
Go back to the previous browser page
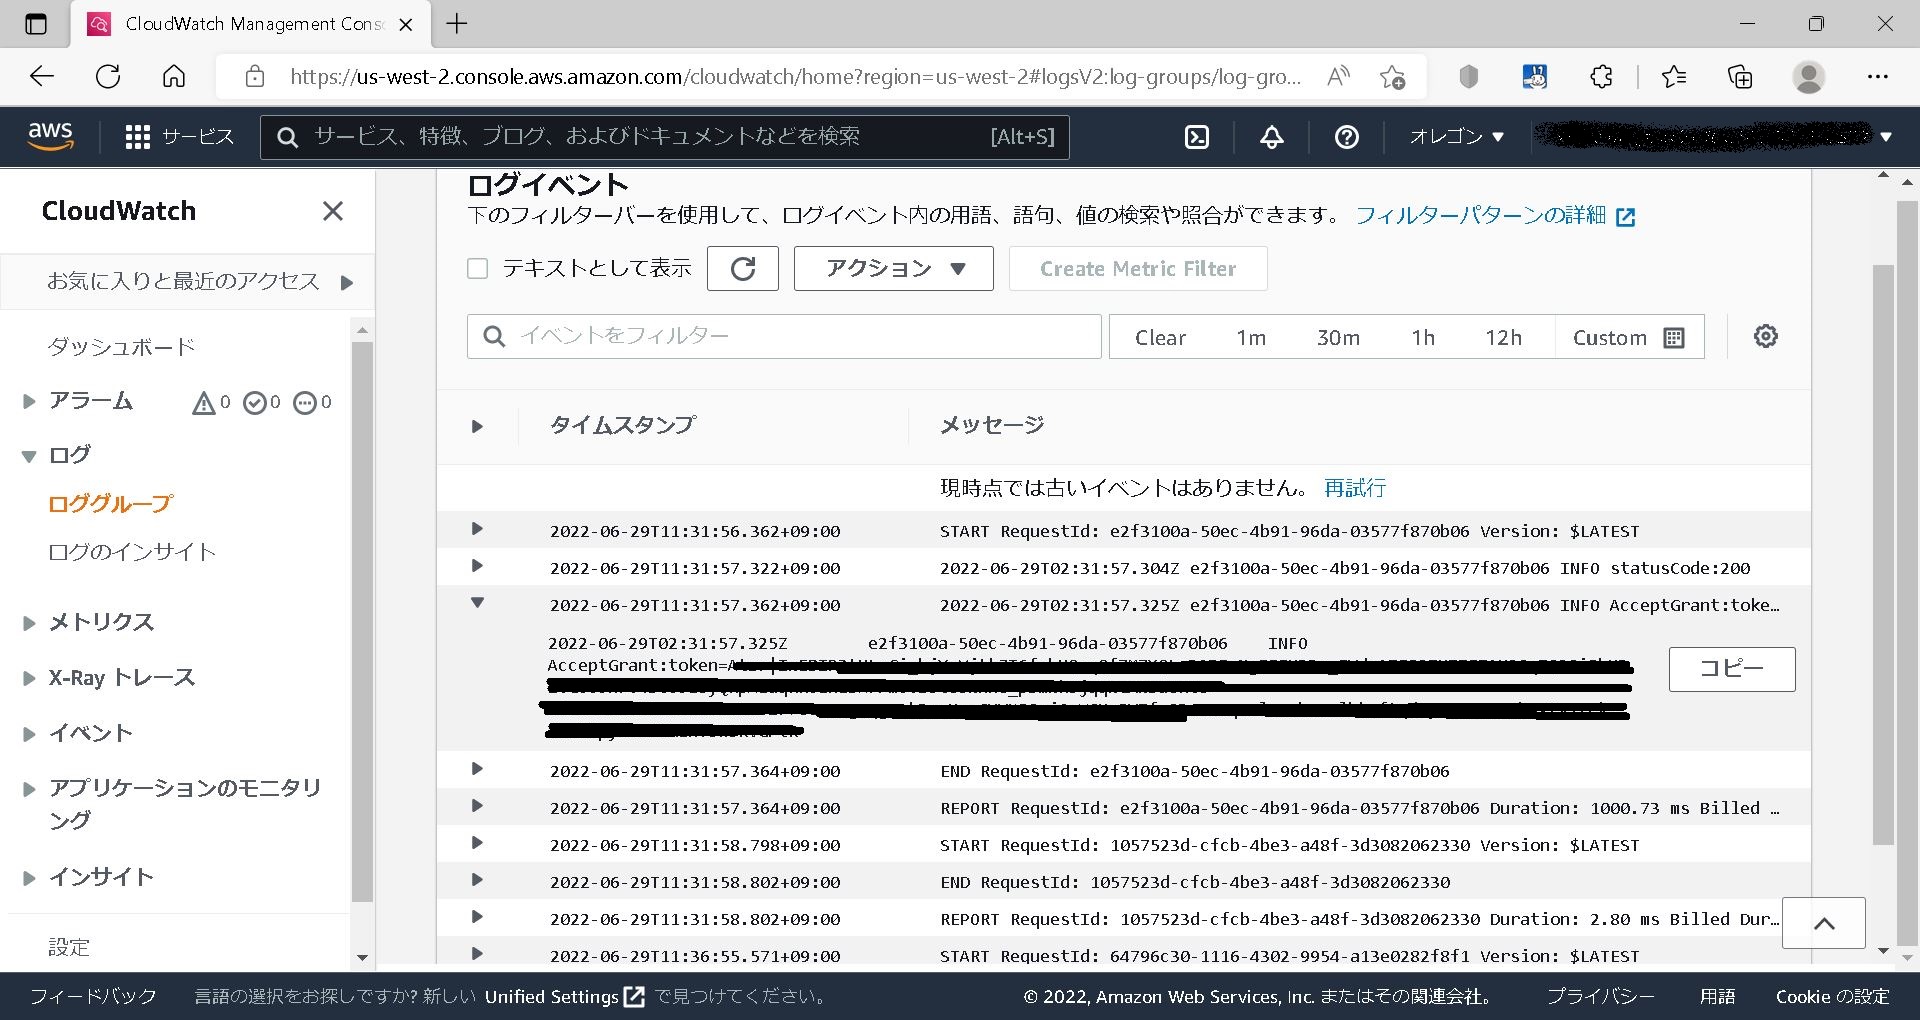coord(42,76)
